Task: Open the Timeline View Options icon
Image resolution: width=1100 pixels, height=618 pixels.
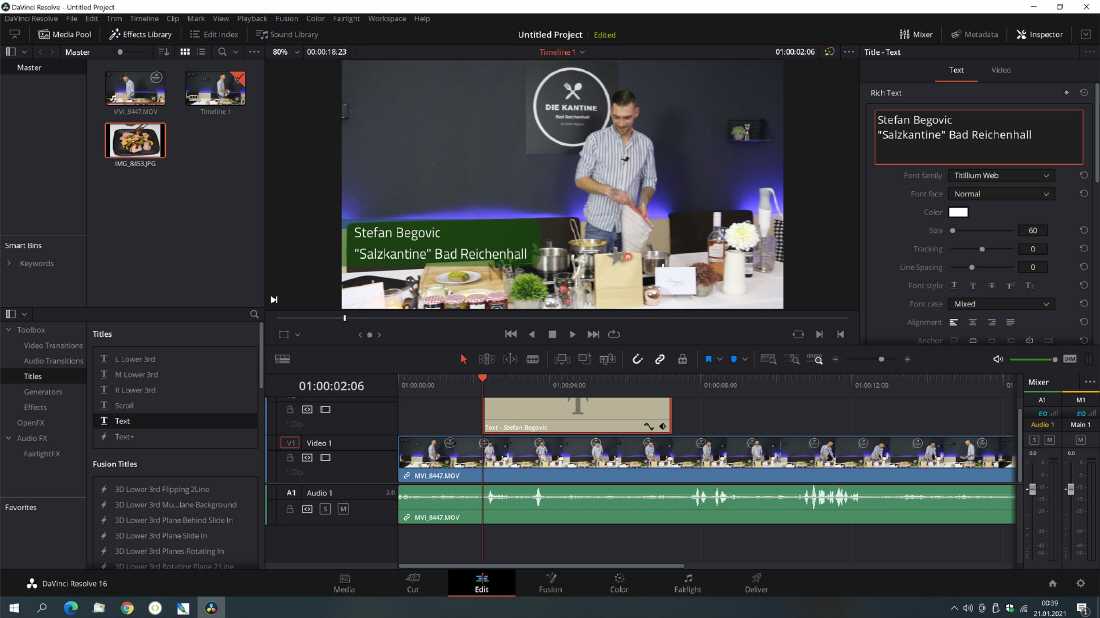Action: coord(283,359)
